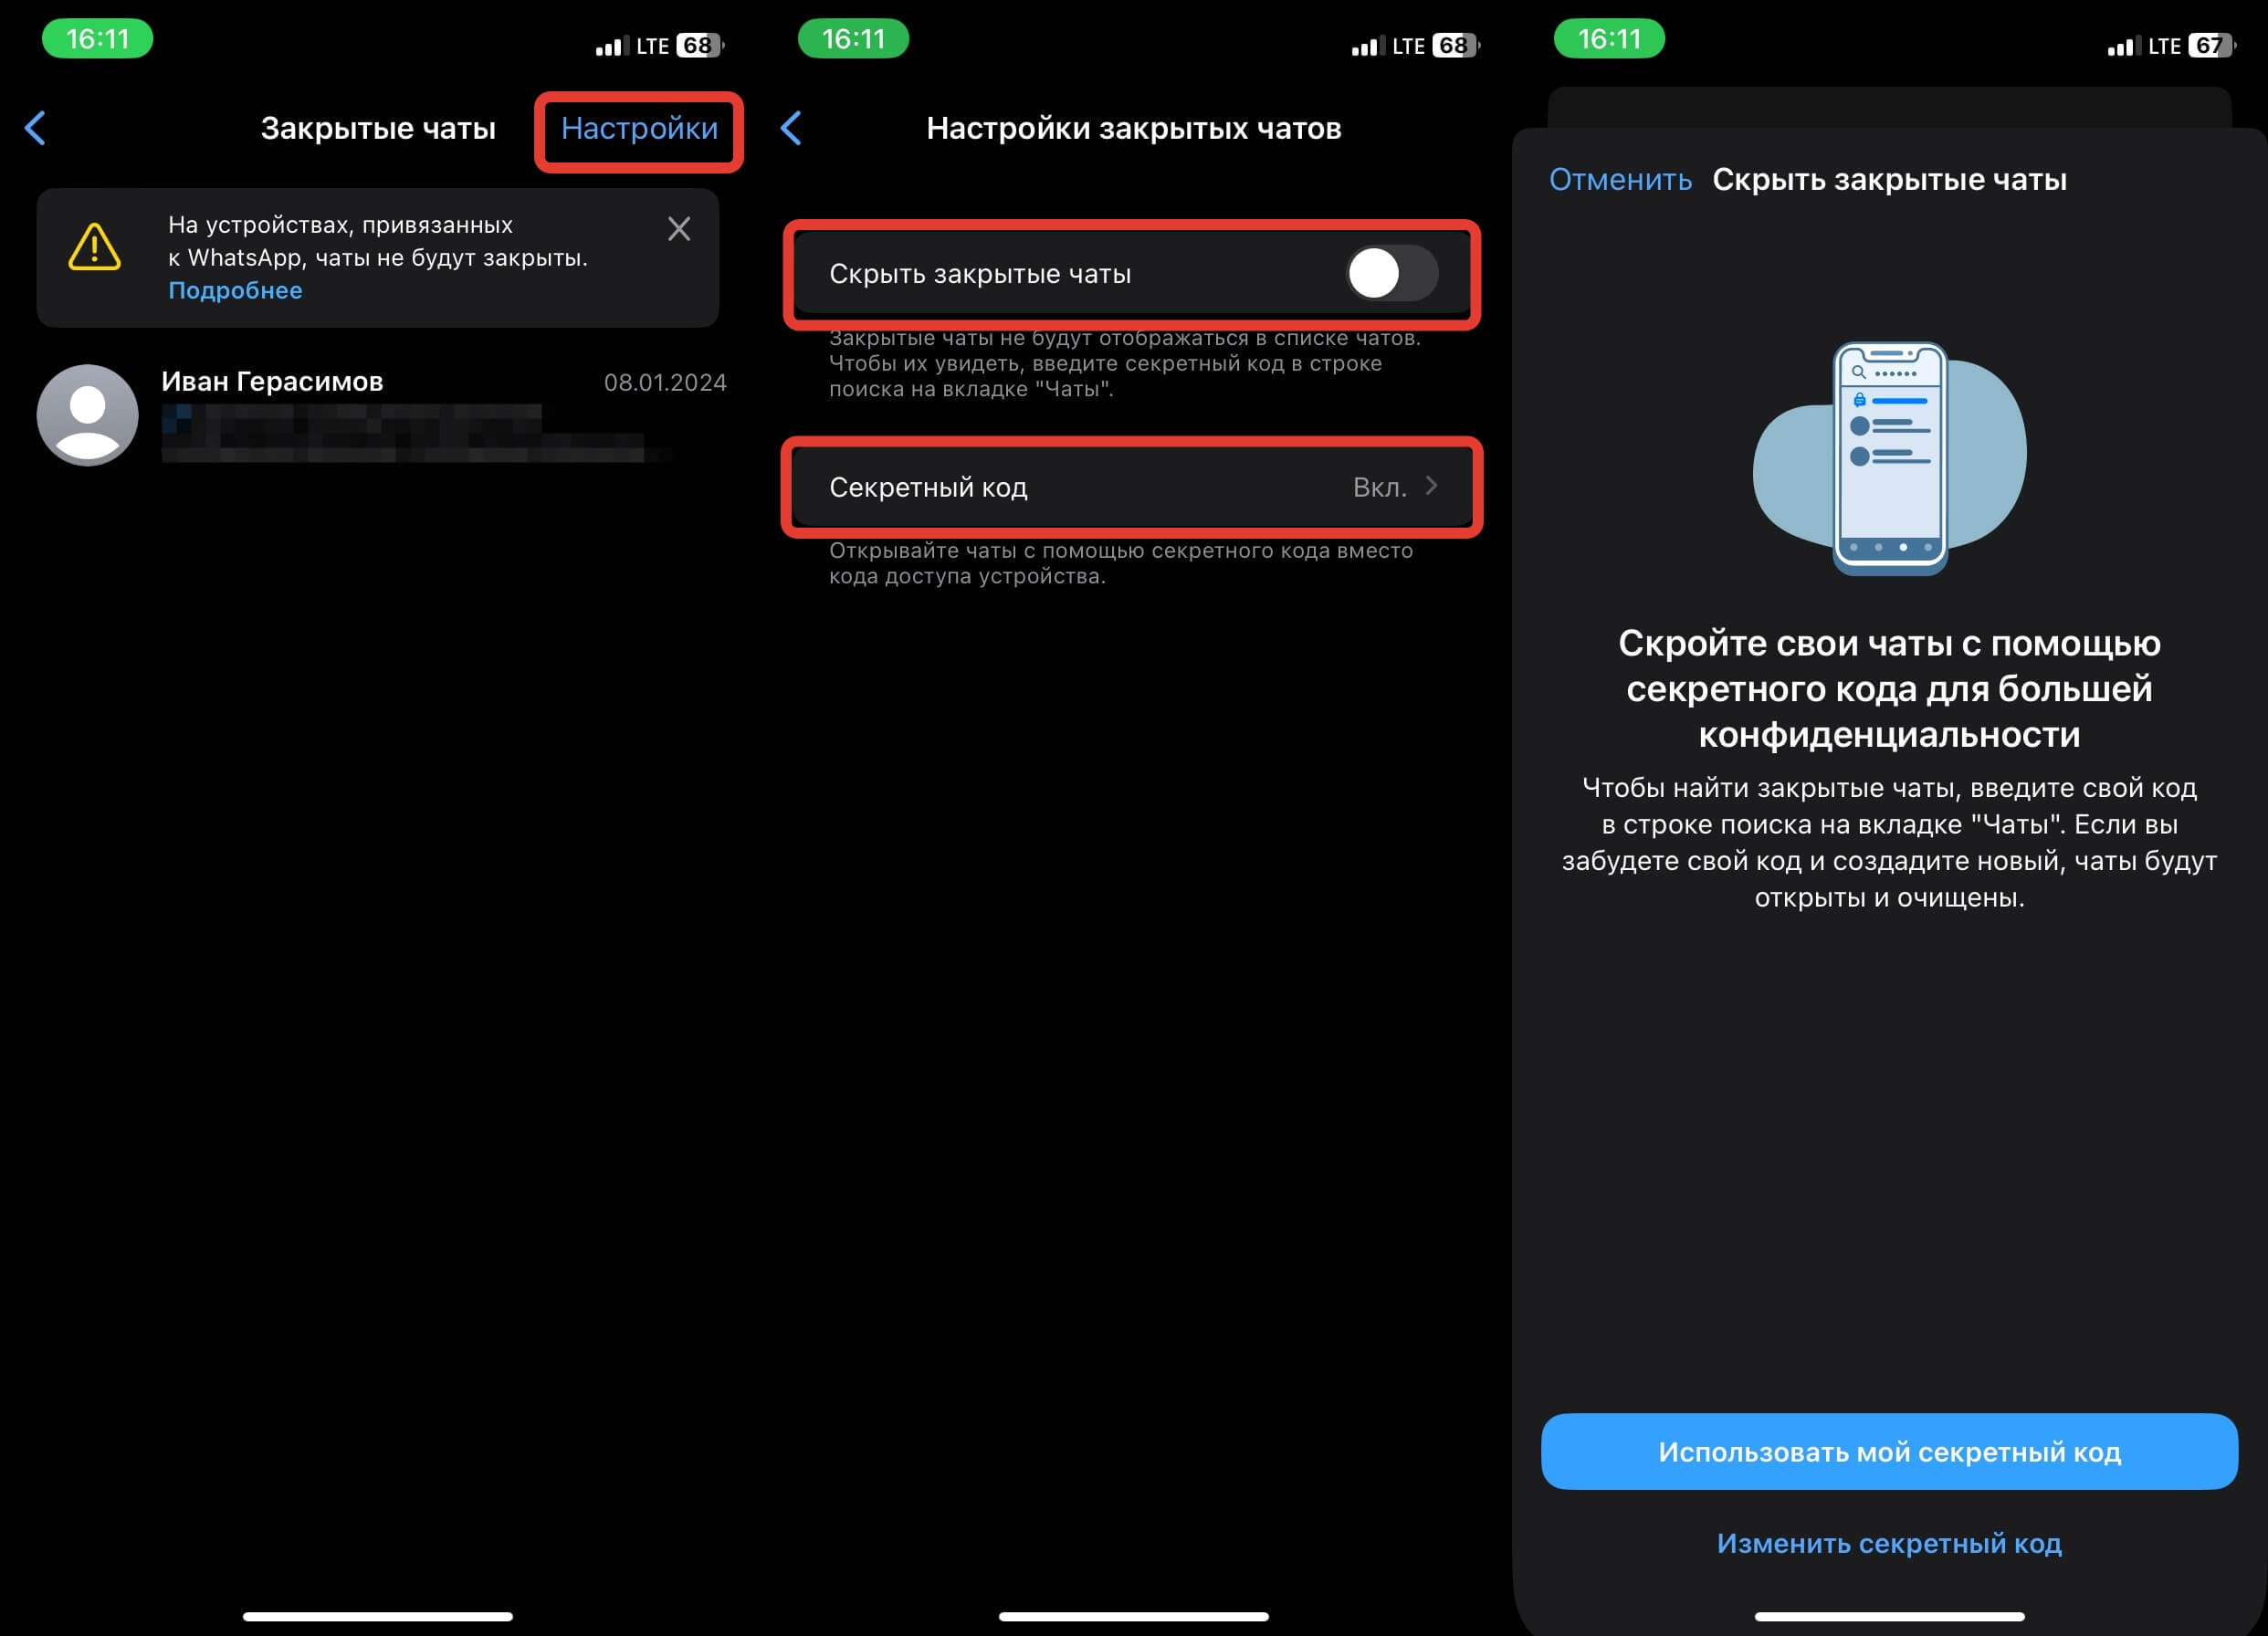Tap the battery indicator showing 67
2268x1636 pixels.
pos(2210,45)
